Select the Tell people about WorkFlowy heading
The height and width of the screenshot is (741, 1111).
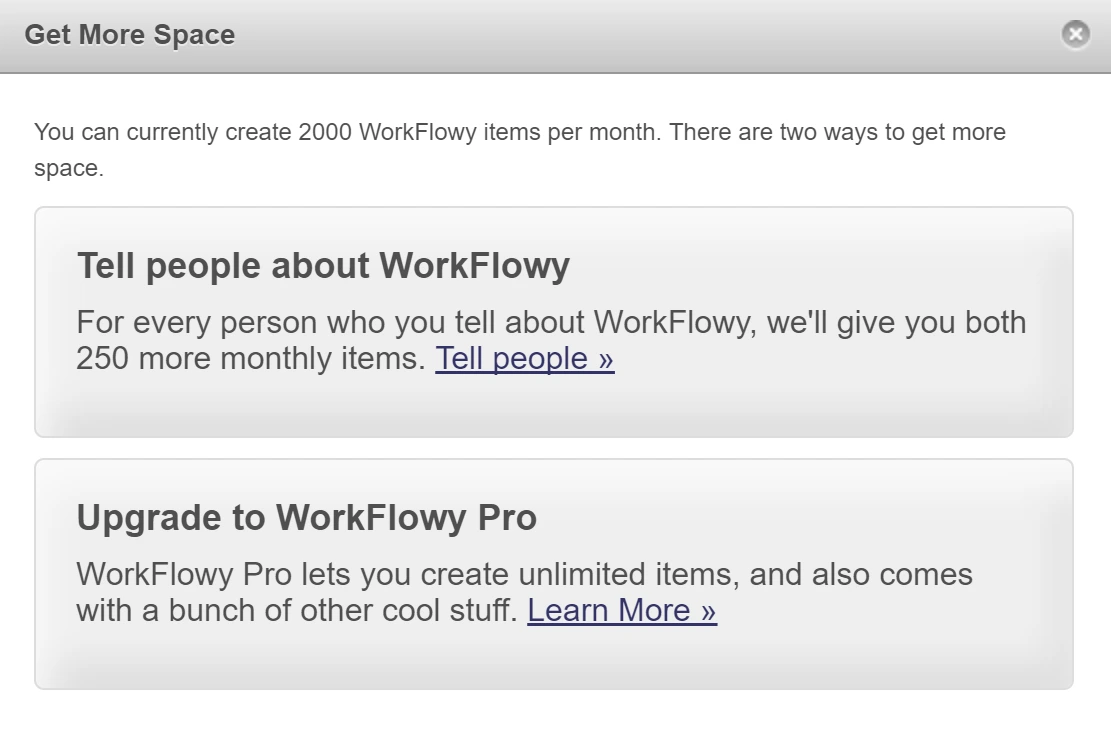coord(323,266)
